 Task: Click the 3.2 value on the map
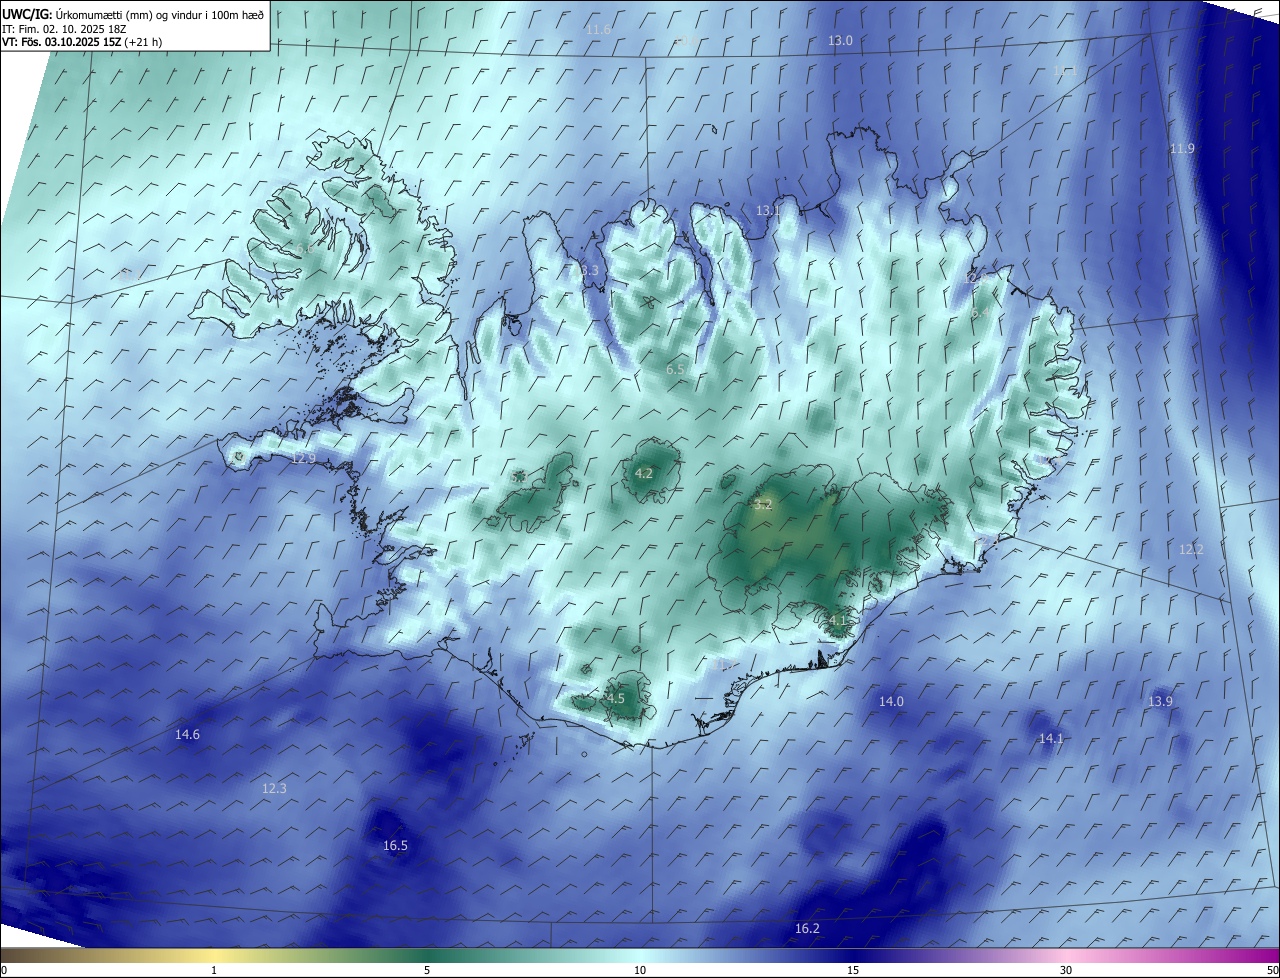click(763, 505)
